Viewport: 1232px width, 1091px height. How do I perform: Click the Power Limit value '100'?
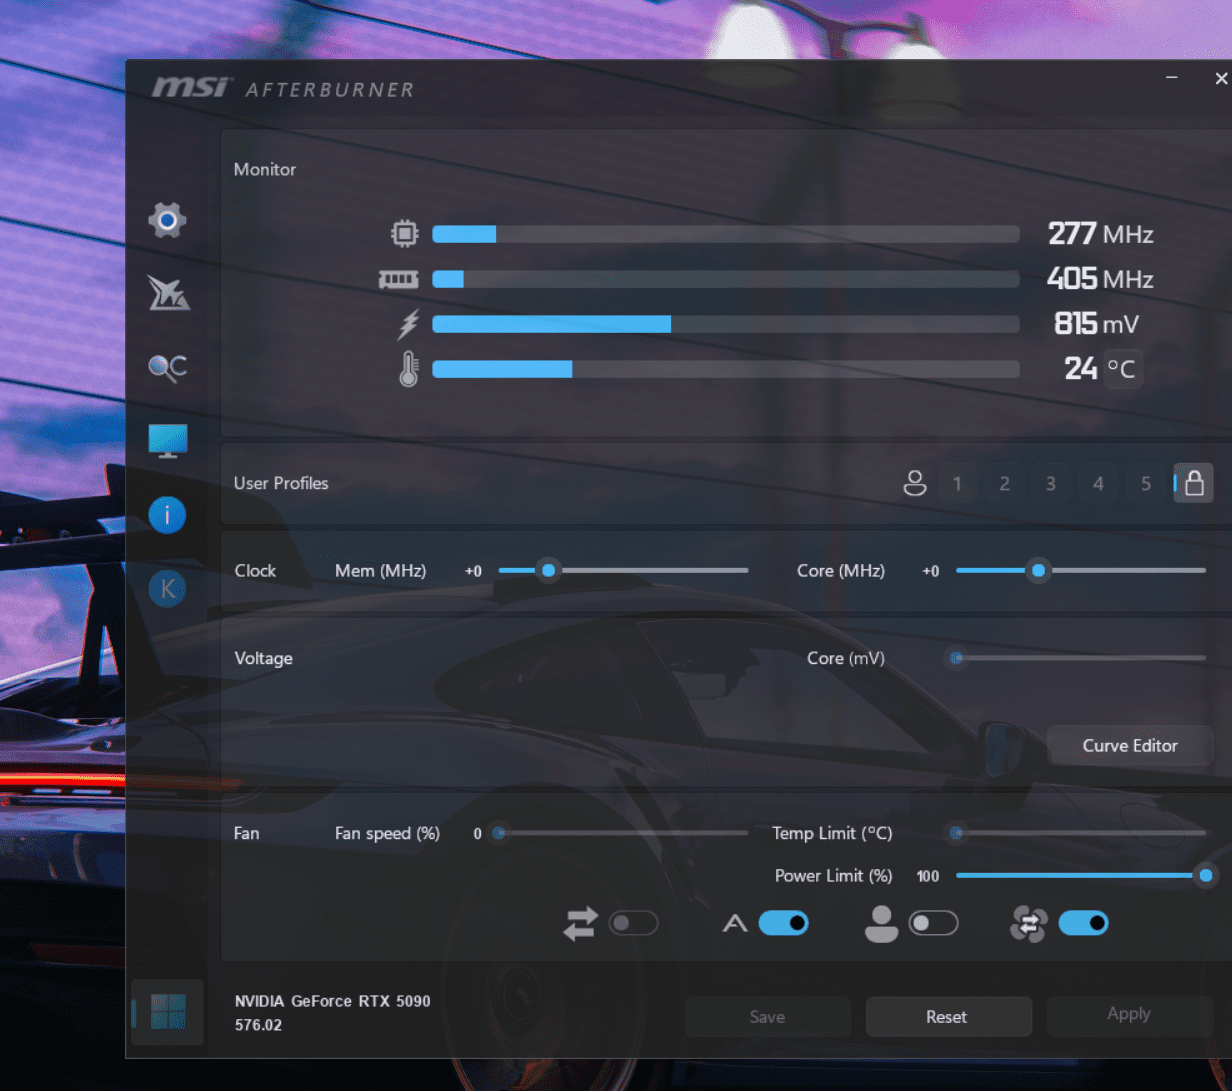[928, 876]
